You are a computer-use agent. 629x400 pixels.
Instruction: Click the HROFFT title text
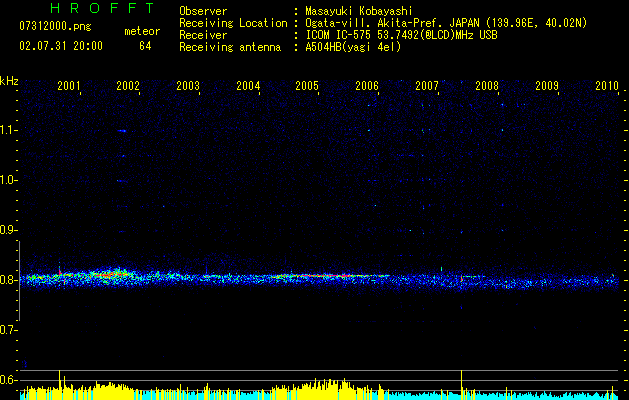click(x=102, y=8)
